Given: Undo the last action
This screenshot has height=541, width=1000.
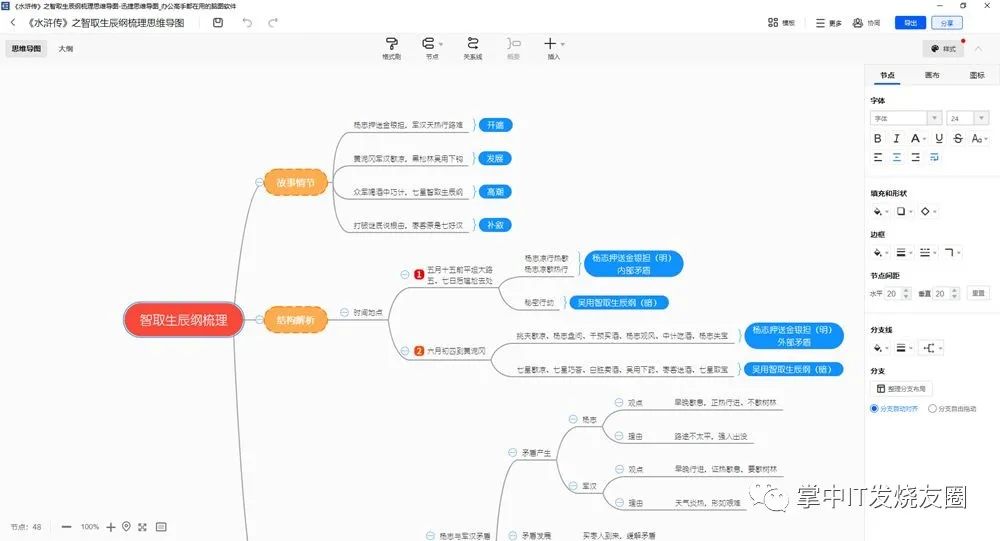Looking at the screenshot, I should click(x=247, y=23).
